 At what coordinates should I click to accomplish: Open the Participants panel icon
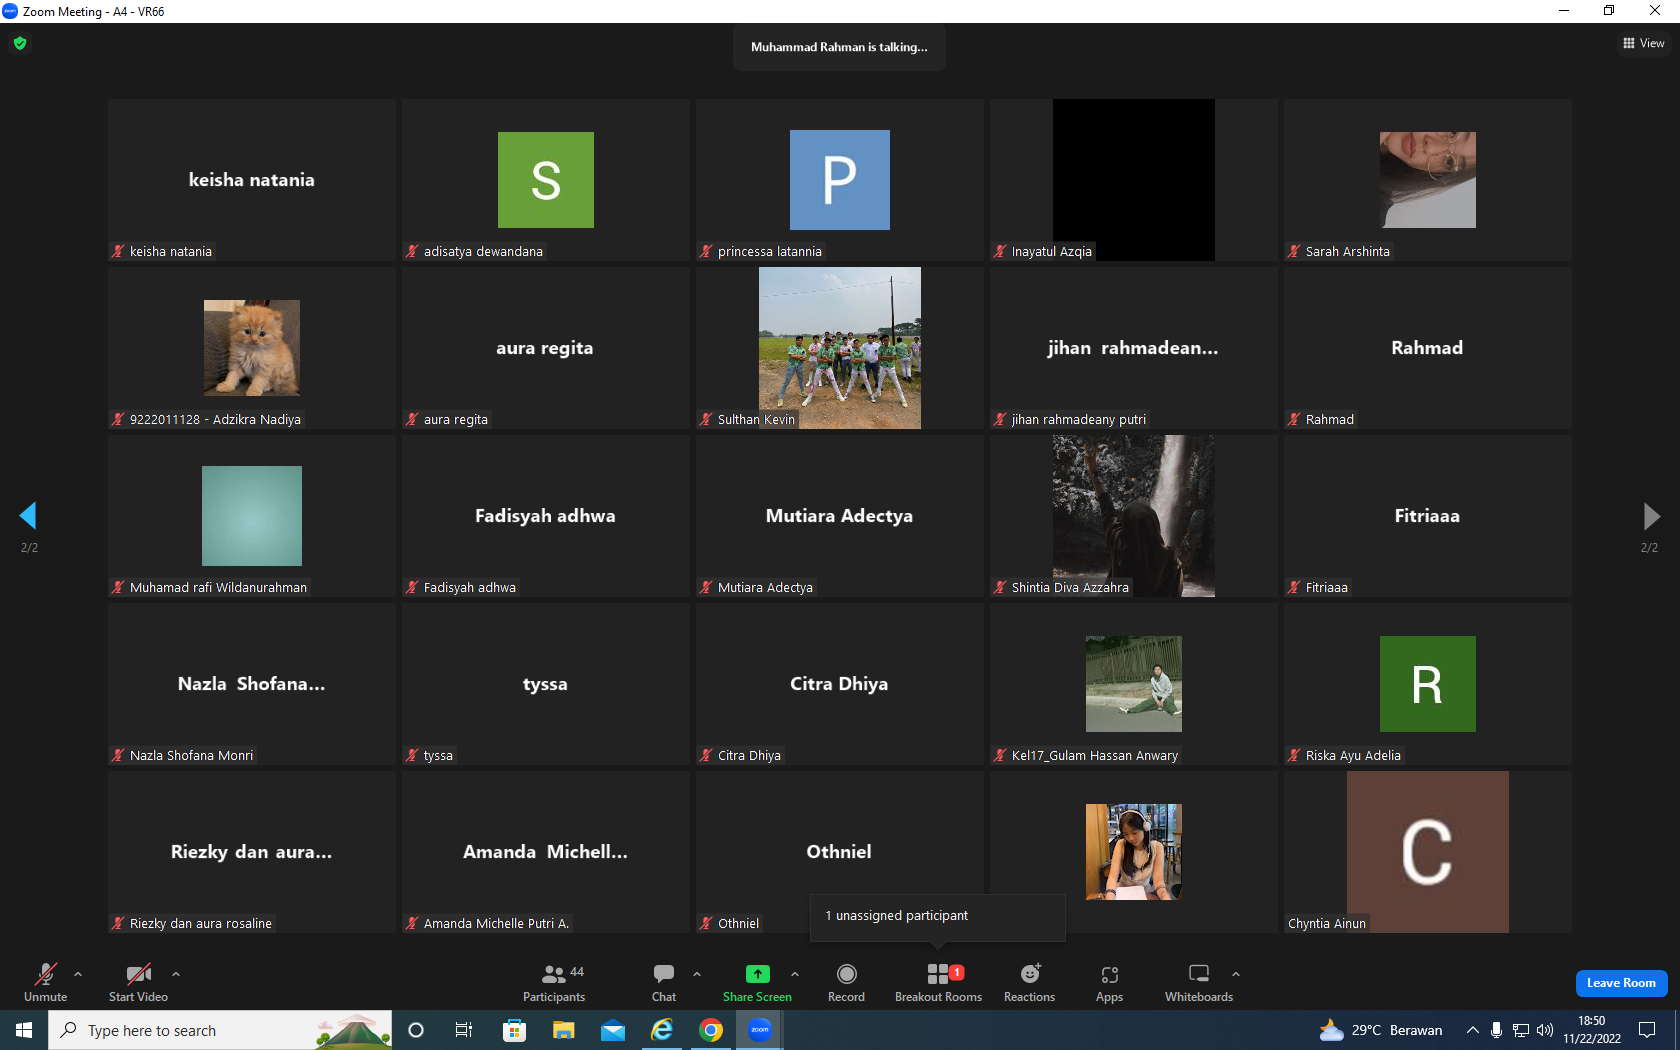coord(554,974)
